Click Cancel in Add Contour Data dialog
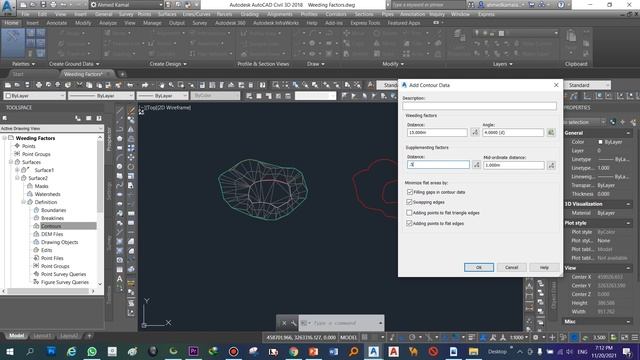 [x=511, y=267]
